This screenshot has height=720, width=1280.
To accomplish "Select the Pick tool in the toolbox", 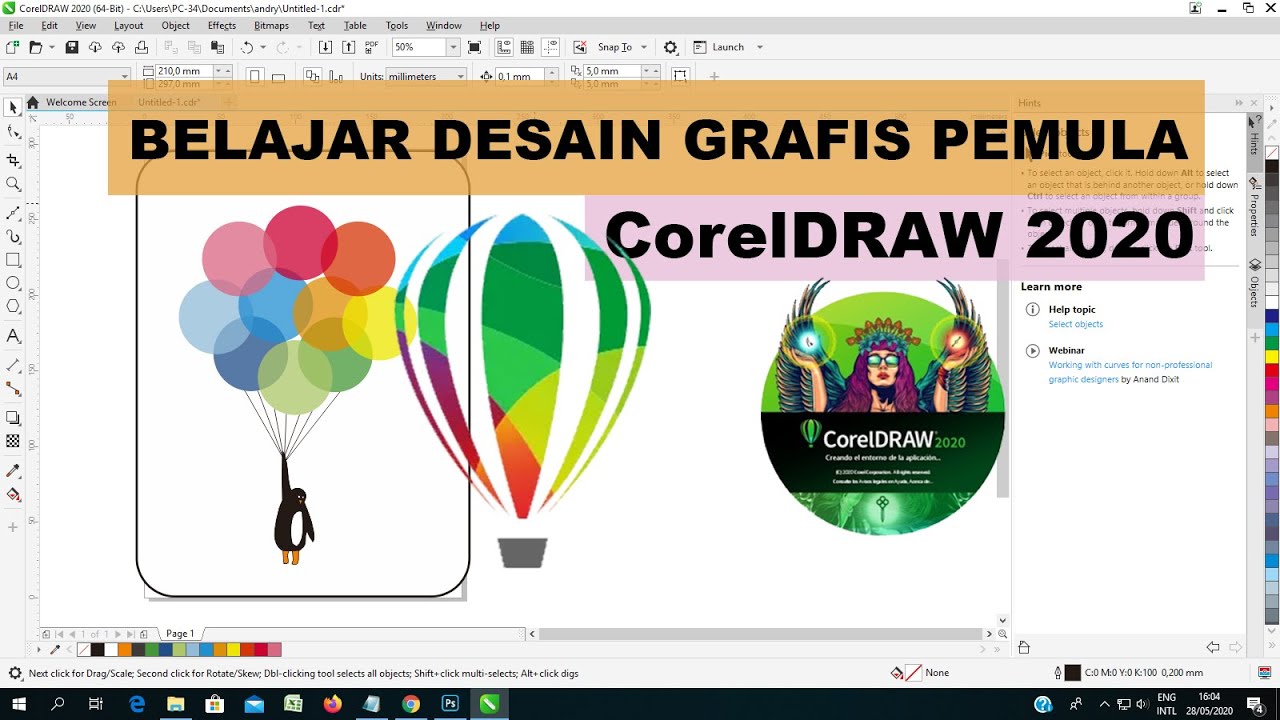I will [13, 107].
